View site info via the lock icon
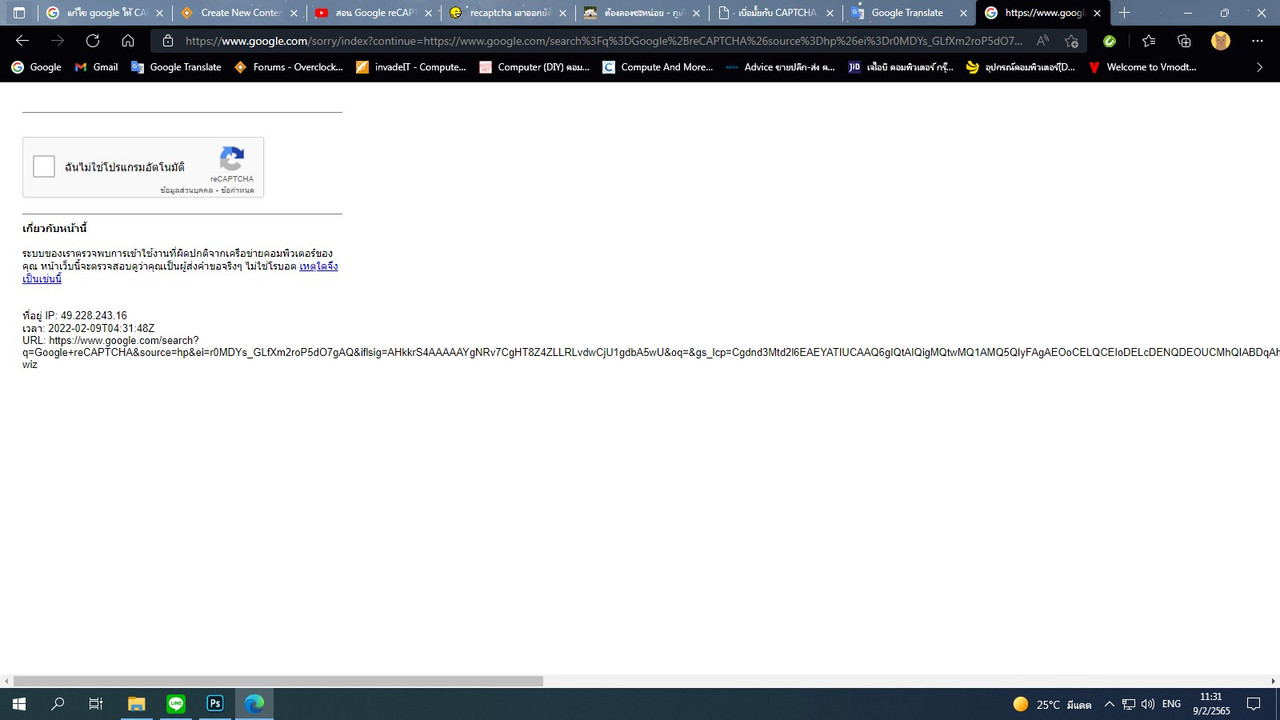 point(168,41)
